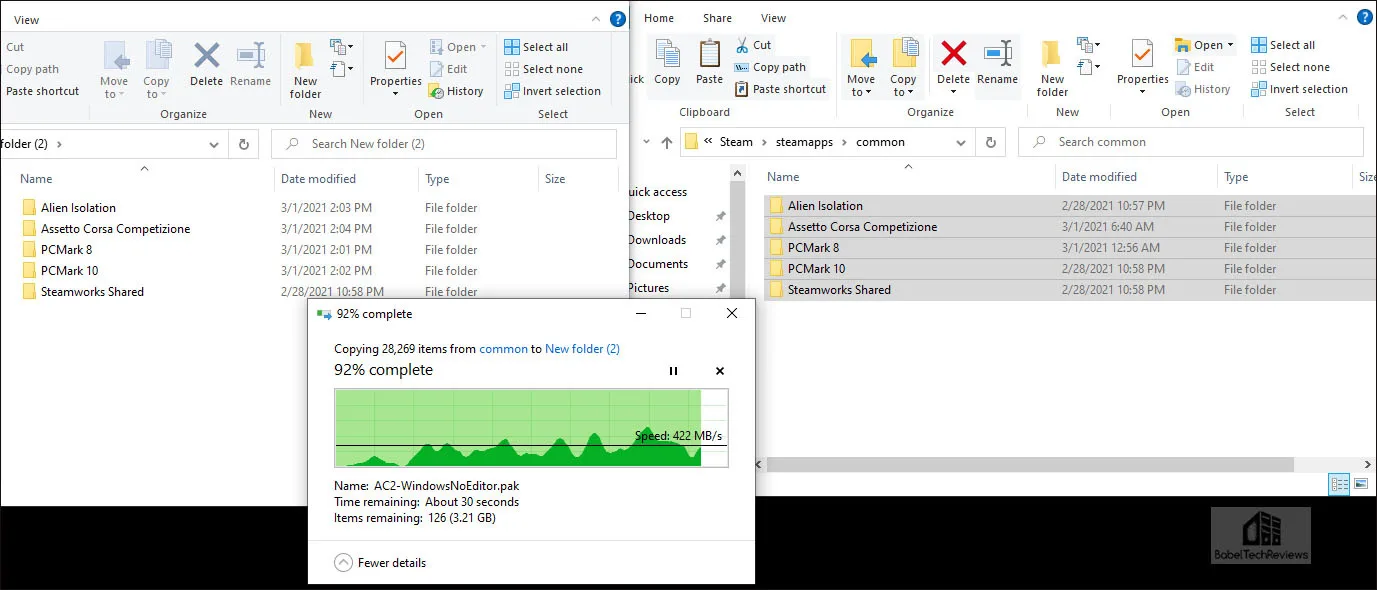Sort by Name column in right window

[x=783, y=177]
